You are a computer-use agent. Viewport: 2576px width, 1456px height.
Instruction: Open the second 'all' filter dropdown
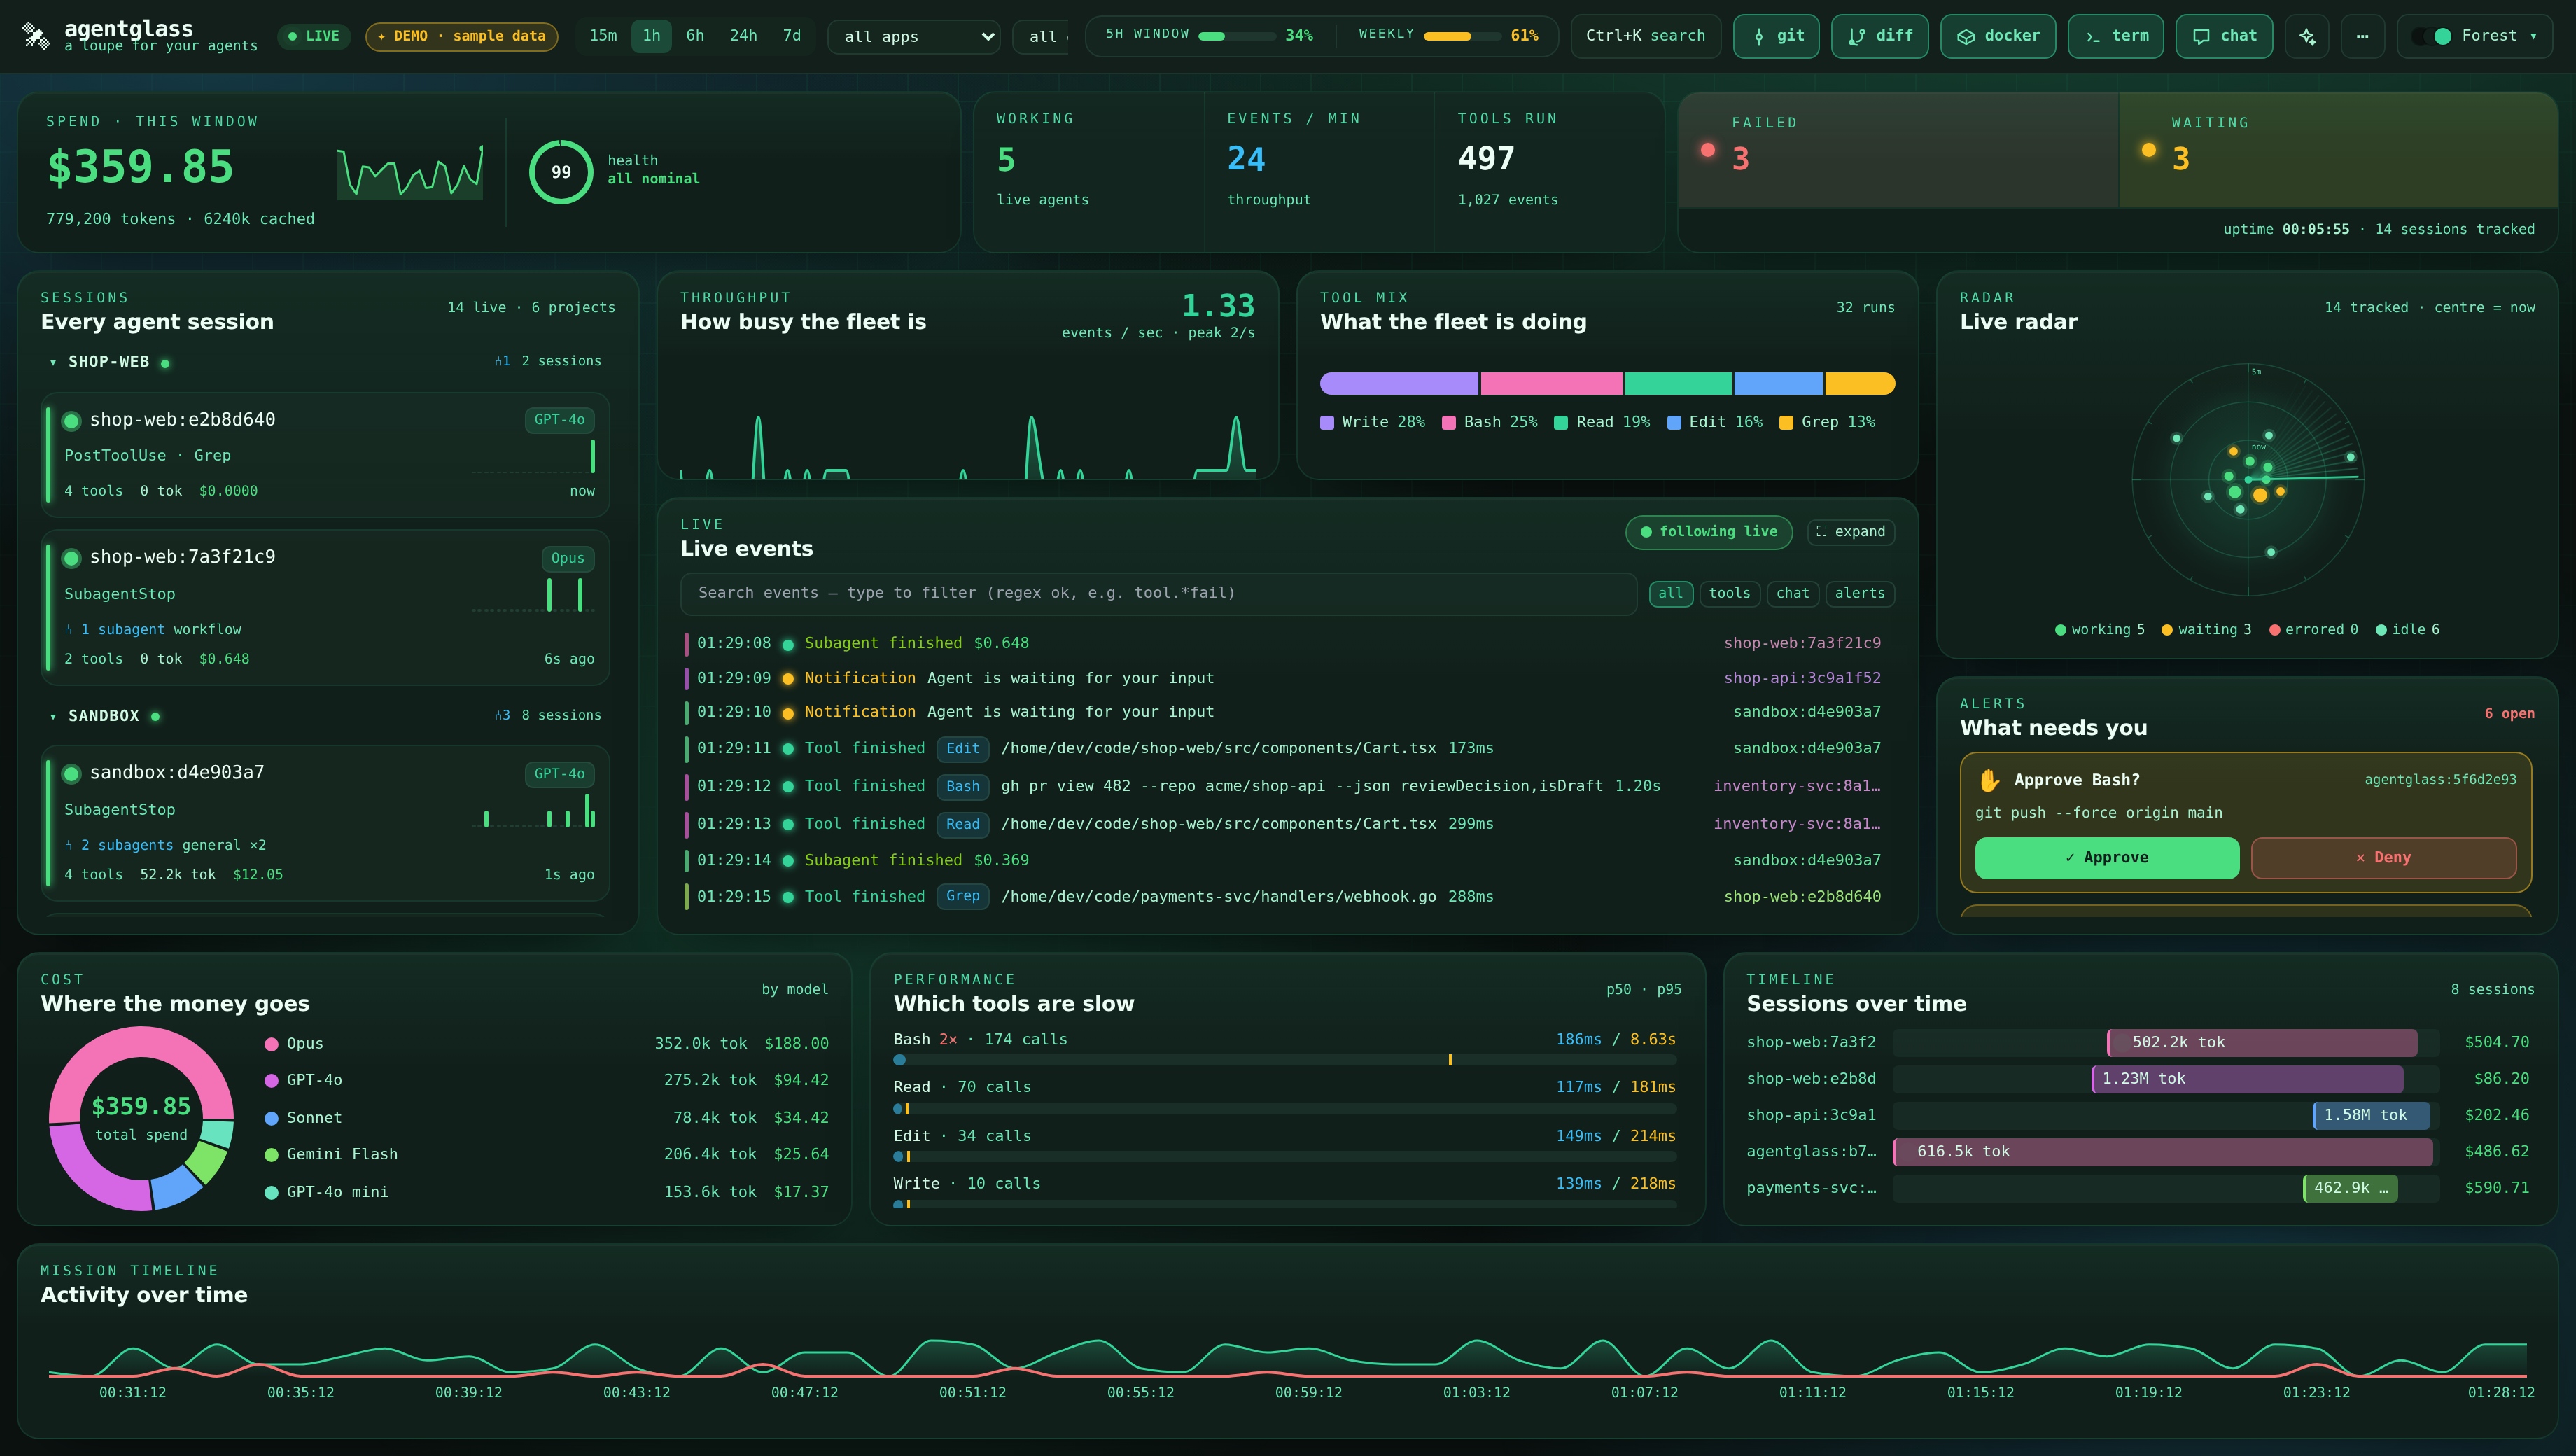tap(1041, 37)
